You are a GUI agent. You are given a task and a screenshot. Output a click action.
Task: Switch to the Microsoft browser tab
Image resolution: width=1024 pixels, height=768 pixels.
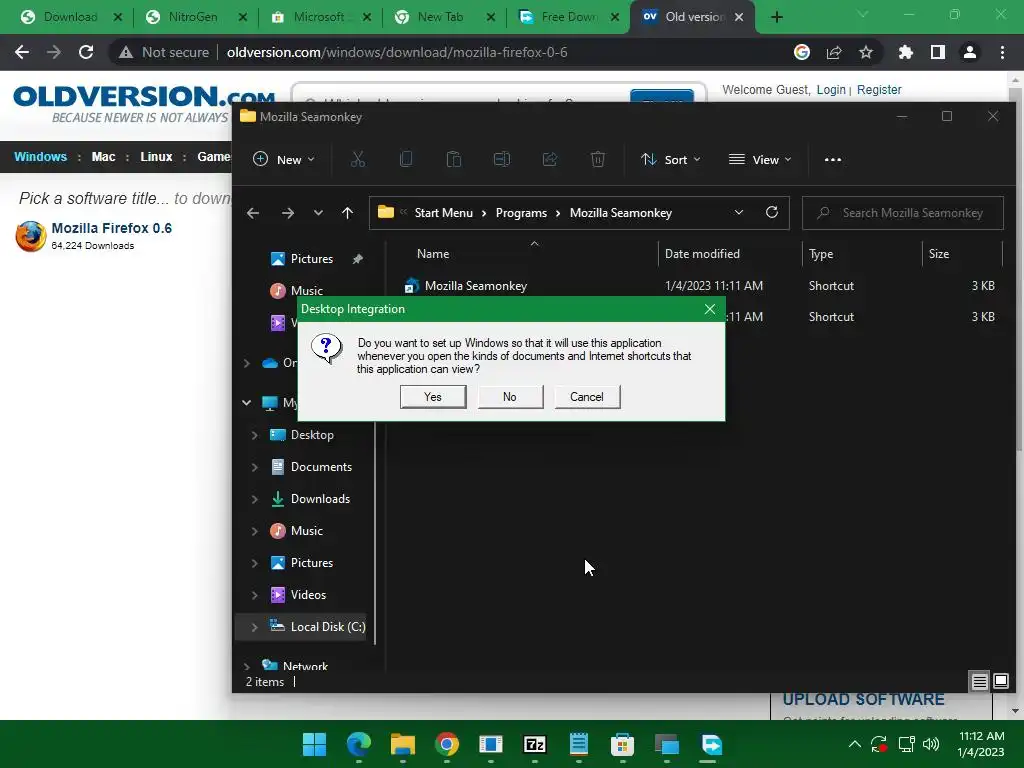tap(318, 17)
